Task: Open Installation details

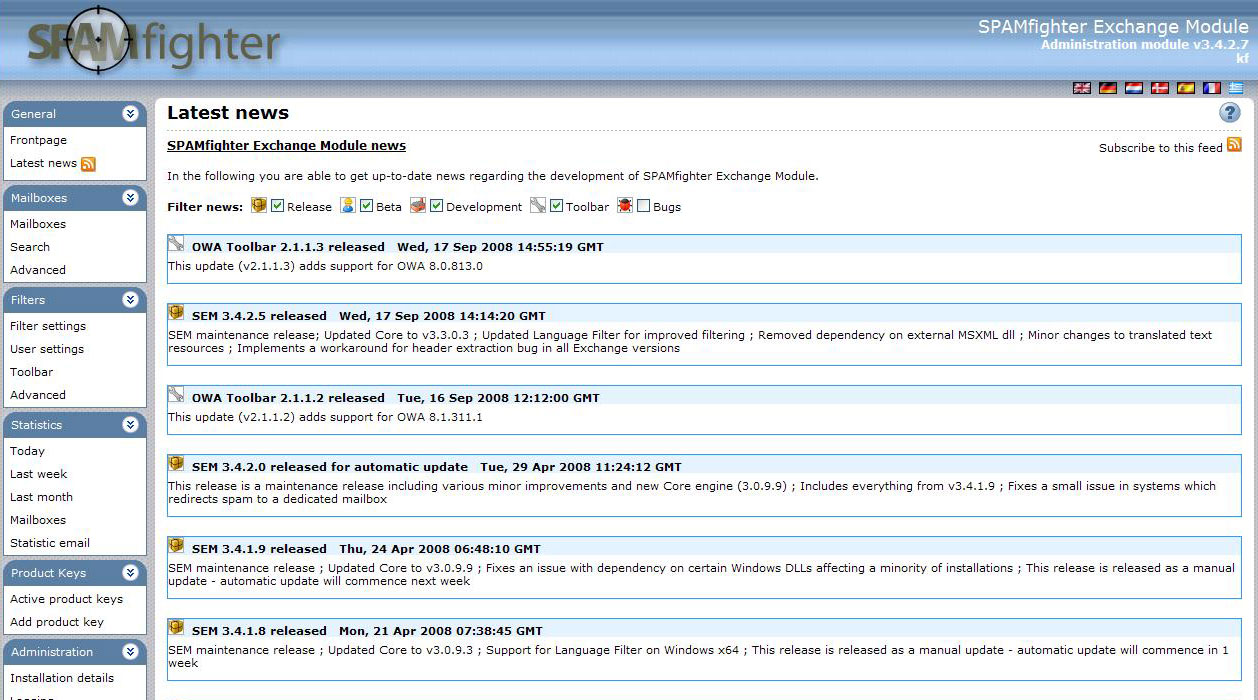Action: (62, 678)
